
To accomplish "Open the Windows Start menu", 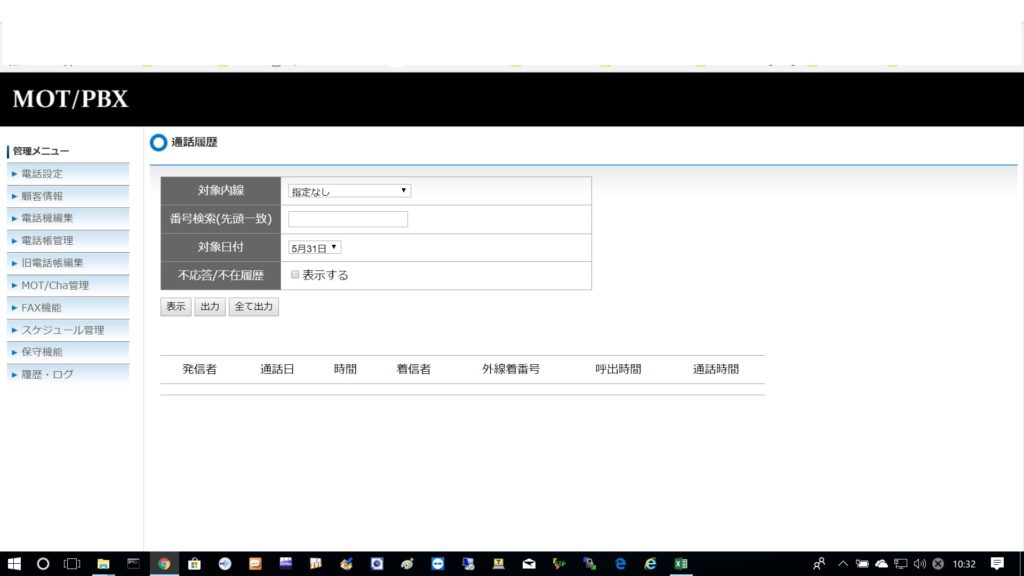I will coord(14,564).
